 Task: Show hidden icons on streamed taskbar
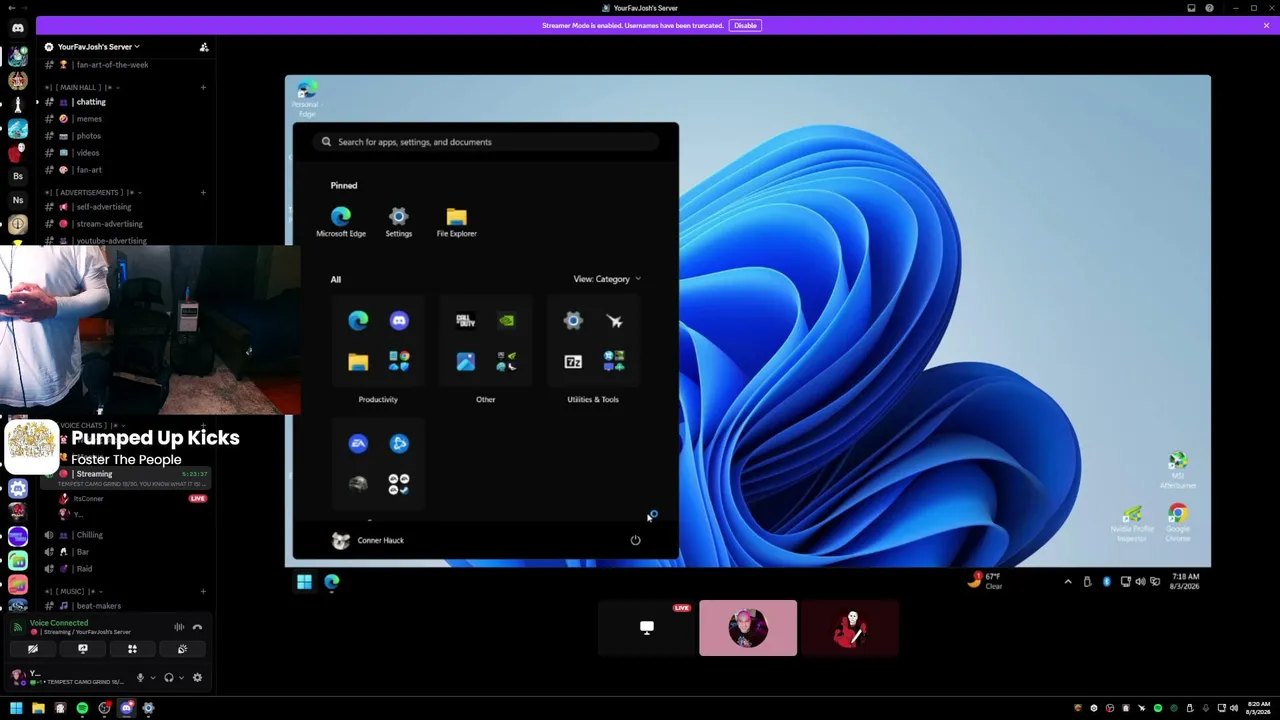tap(1068, 582)
